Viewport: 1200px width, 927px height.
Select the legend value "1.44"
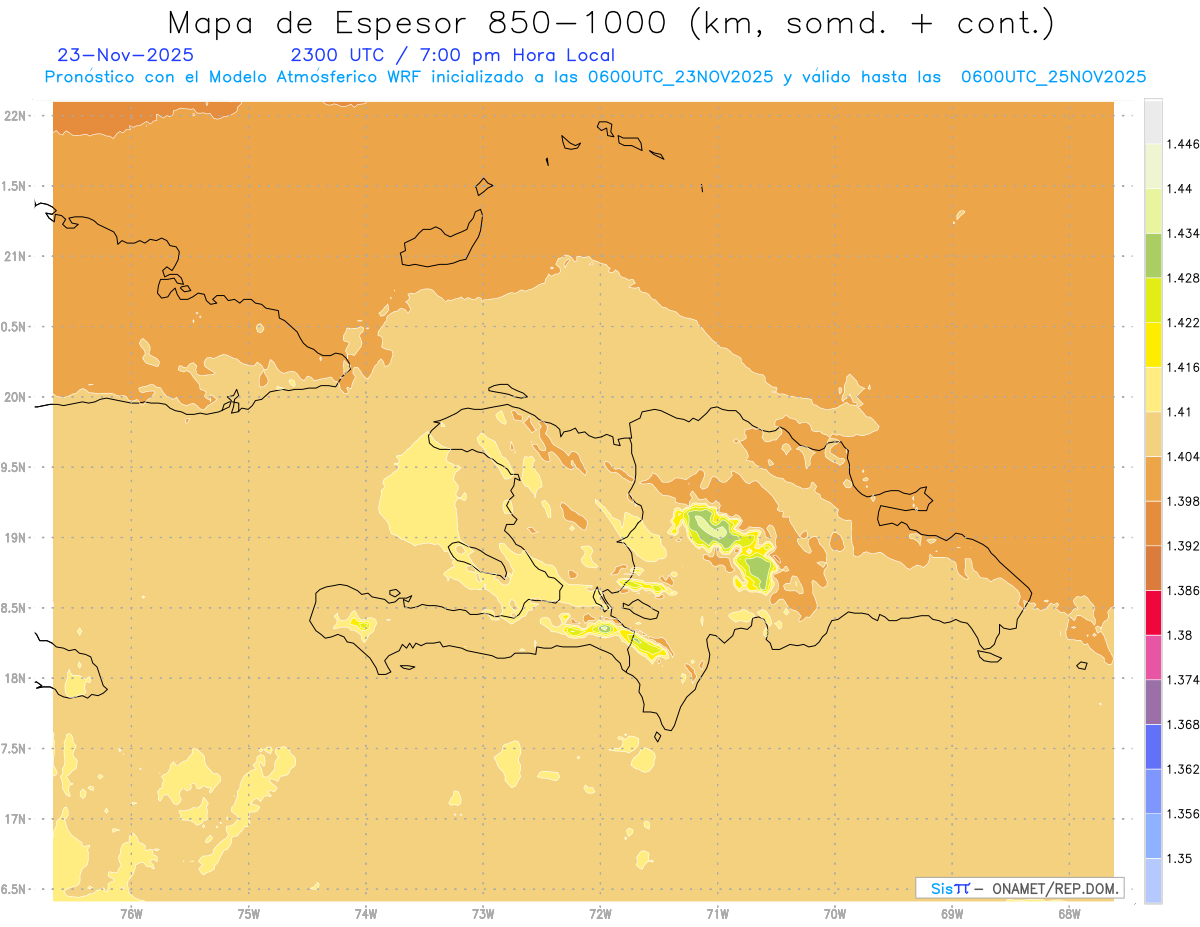1181,189
